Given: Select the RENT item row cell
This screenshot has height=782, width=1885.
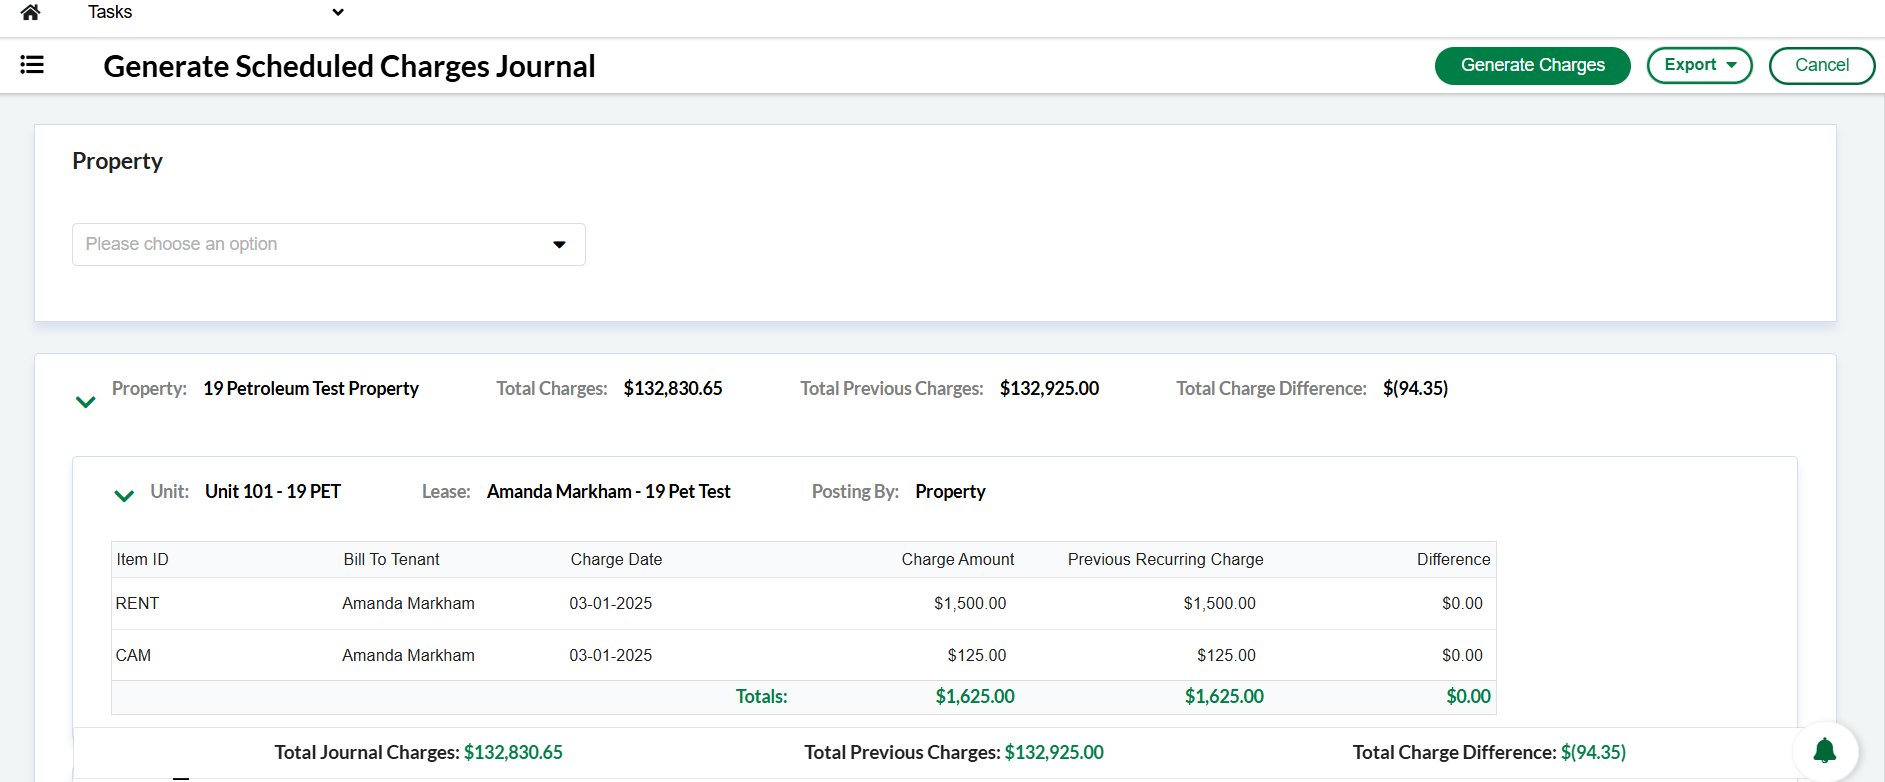Looking at the screenshot, I should point(137,603).
